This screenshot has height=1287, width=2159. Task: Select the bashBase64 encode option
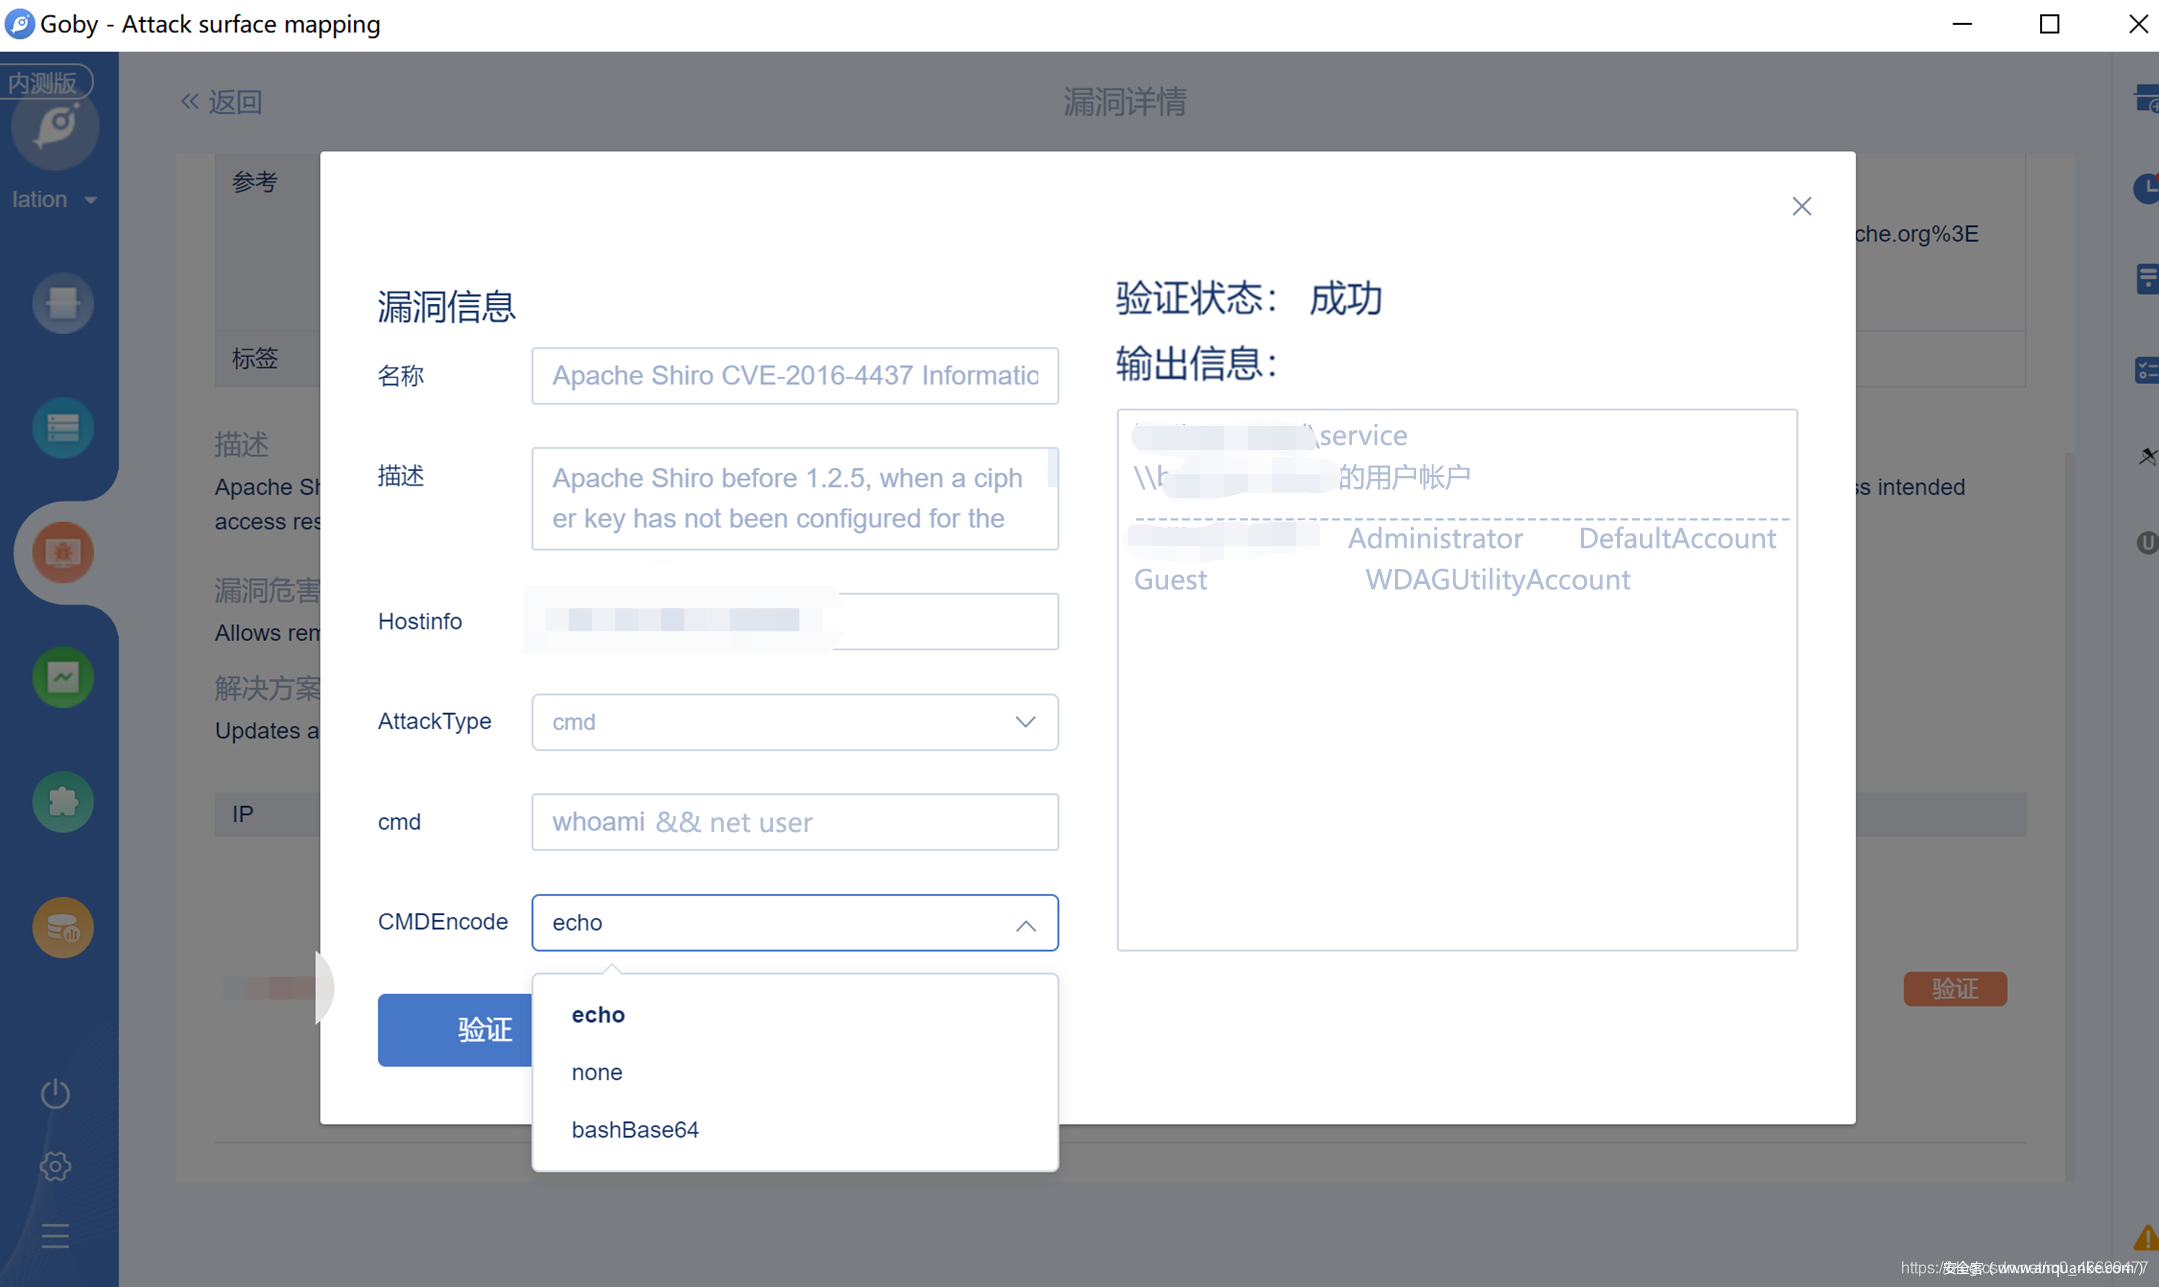coord(635,1129)
